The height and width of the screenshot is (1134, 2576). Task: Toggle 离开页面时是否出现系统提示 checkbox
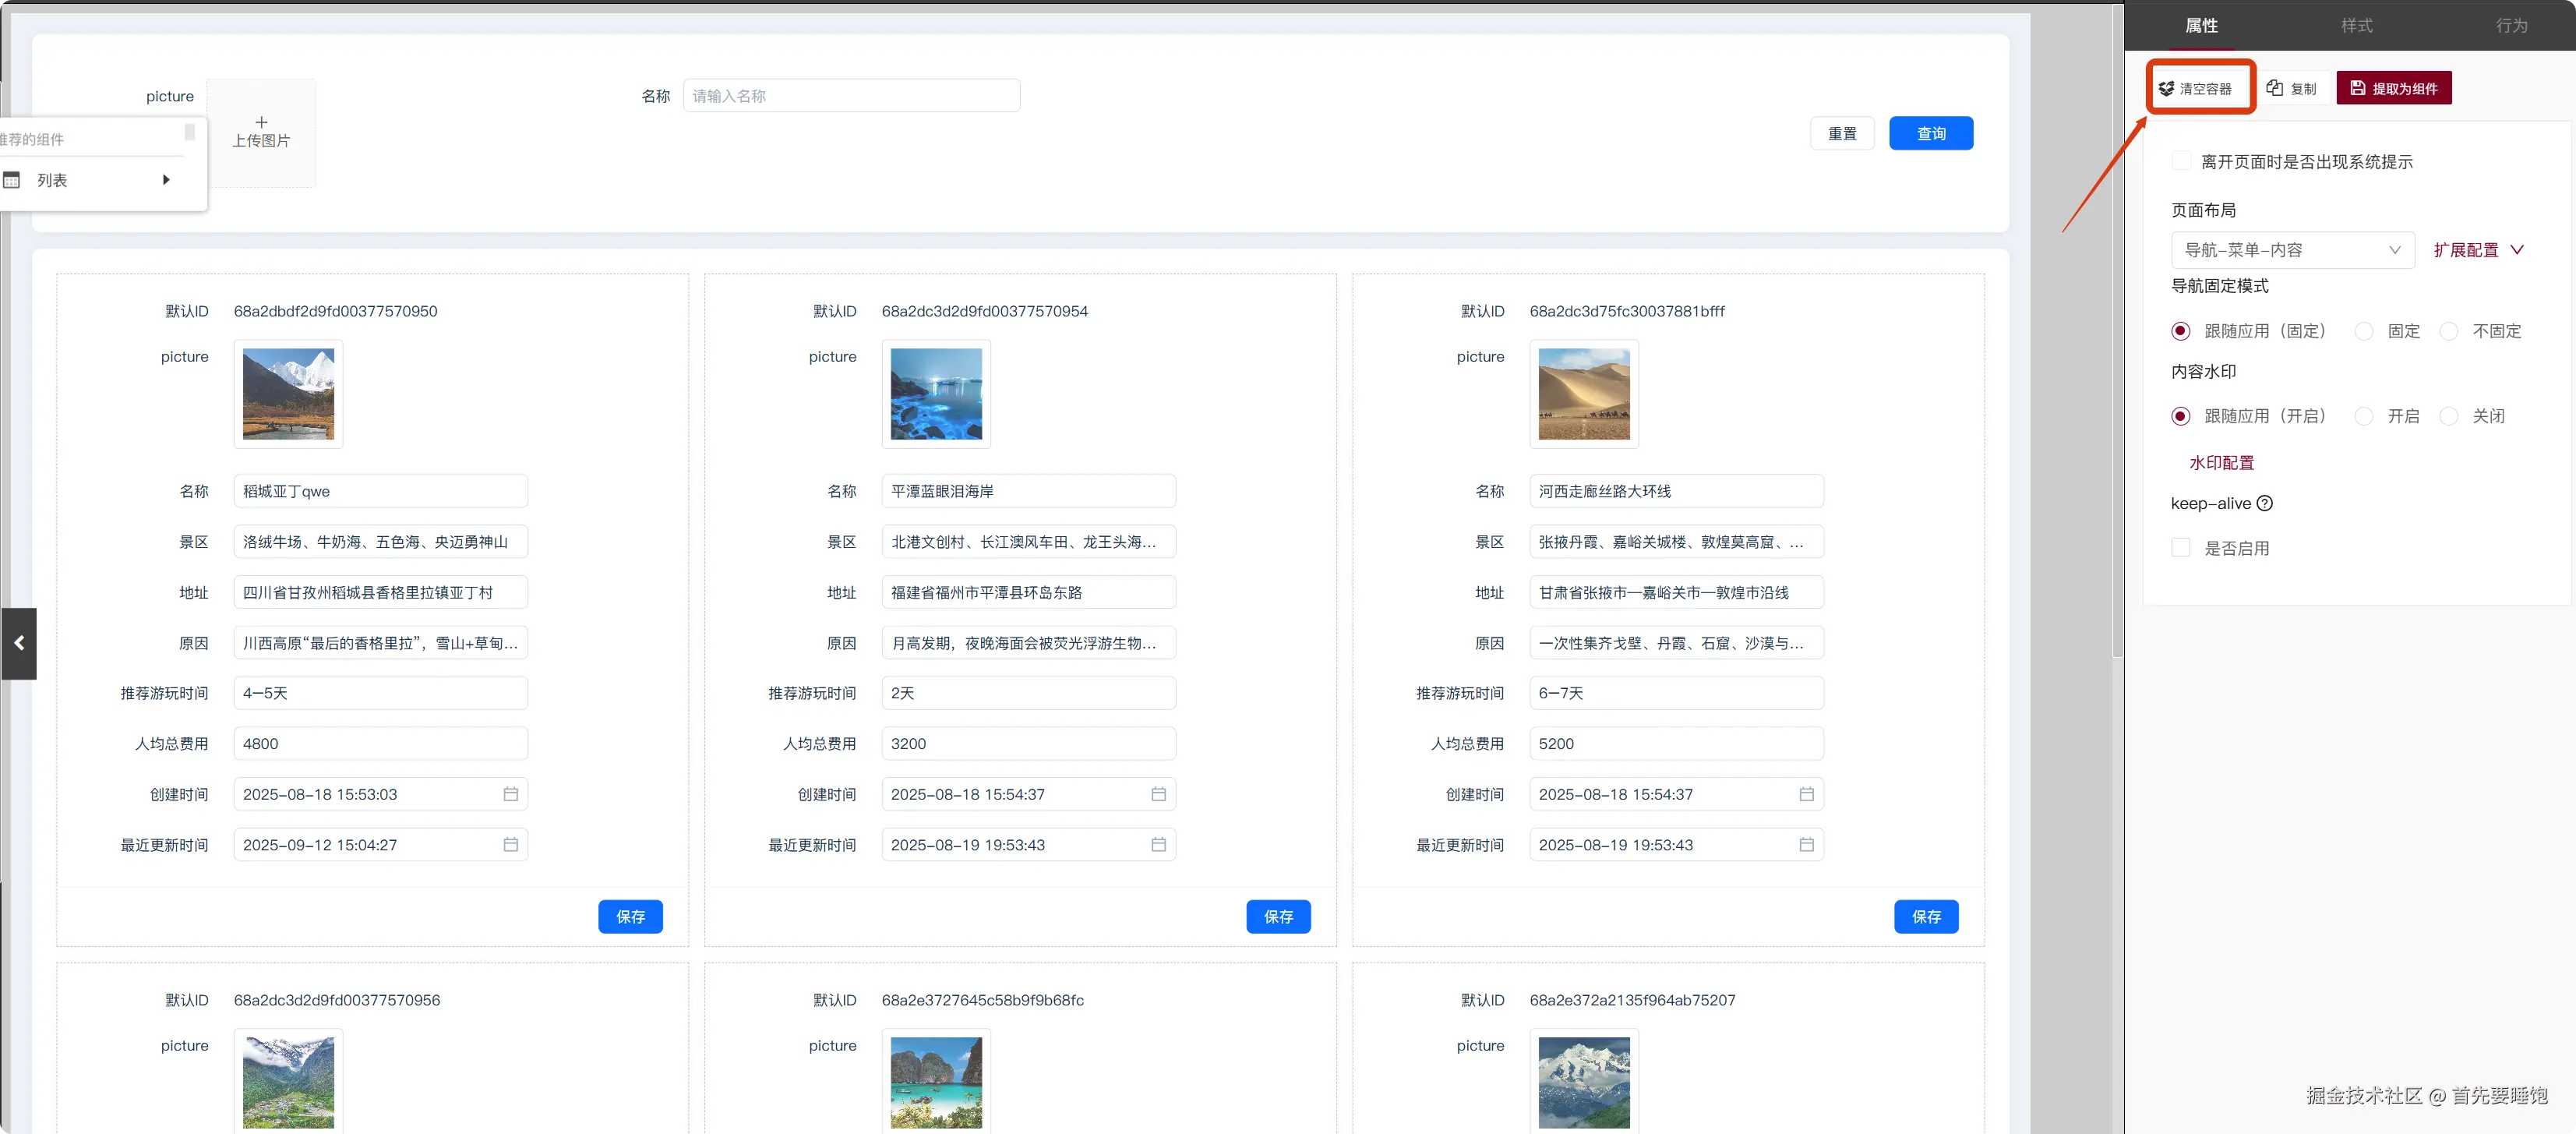click(x=2181, y=161)
